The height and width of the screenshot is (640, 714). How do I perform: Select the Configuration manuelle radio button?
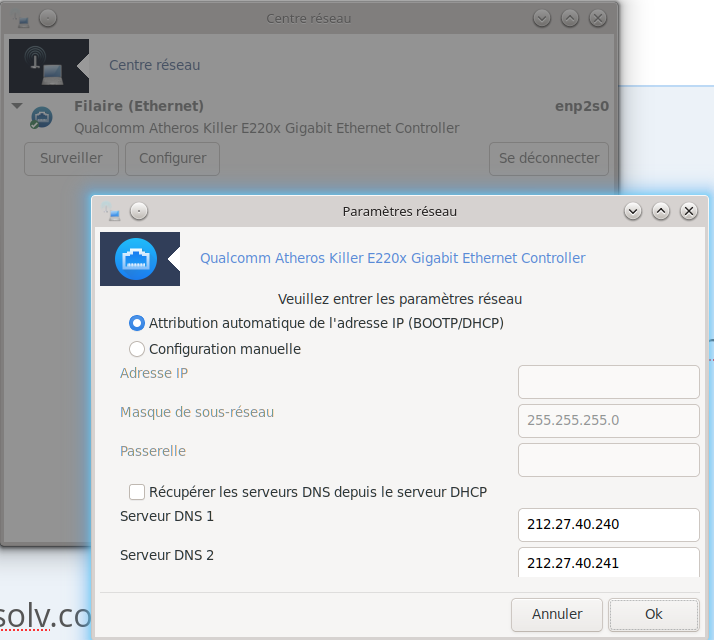click(137, 349)
